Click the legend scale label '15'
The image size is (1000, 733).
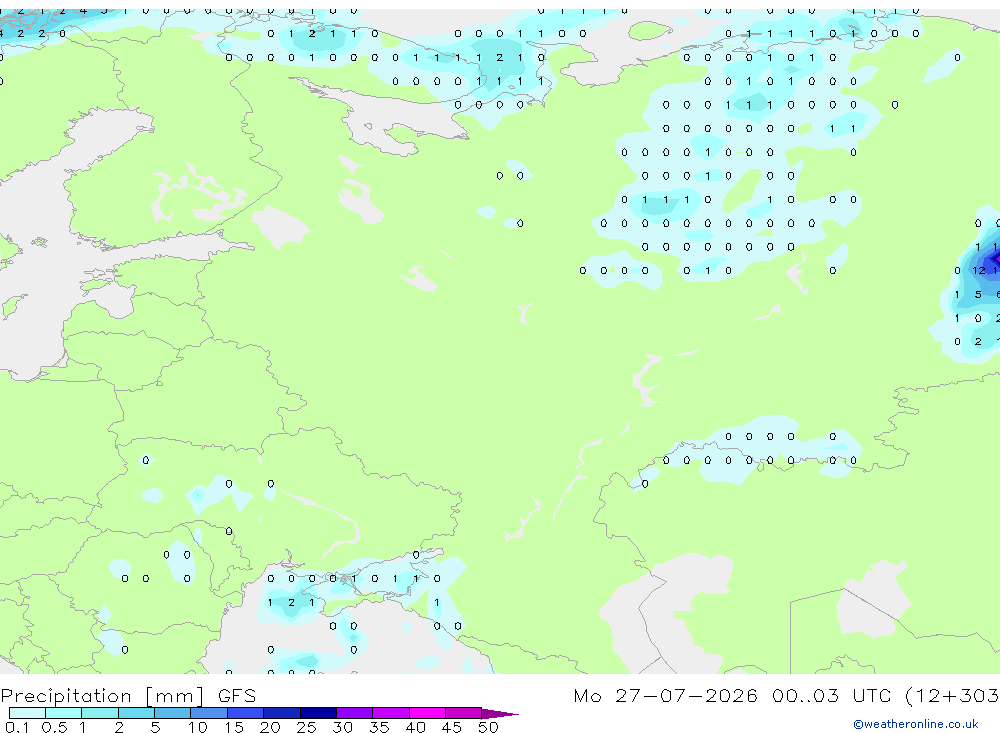[234, 727]
